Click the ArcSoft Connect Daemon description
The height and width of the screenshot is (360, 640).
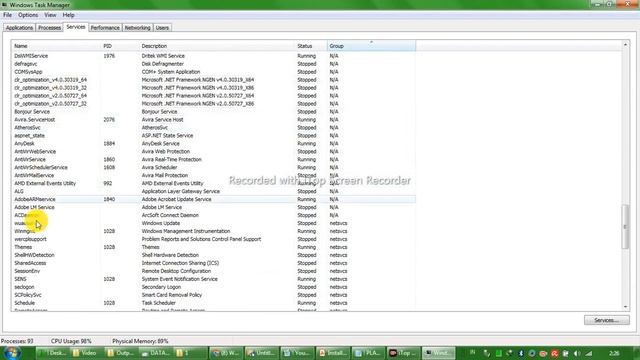click(170, 215)
